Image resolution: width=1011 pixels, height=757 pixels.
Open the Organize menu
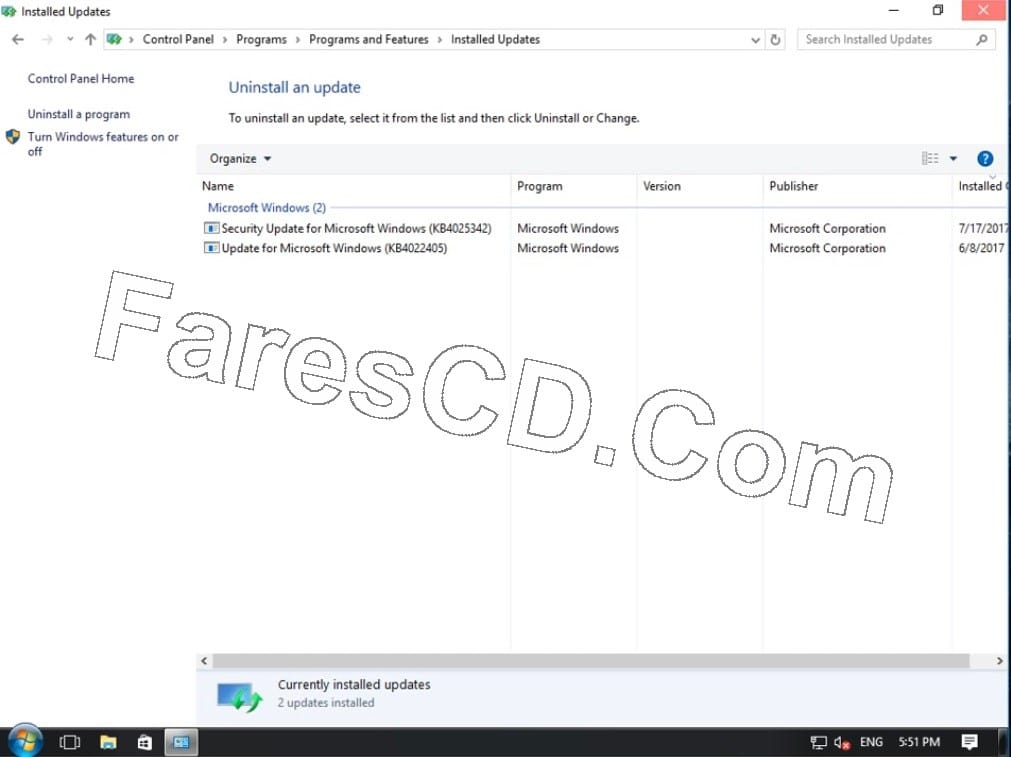click(x=240, y=159)
